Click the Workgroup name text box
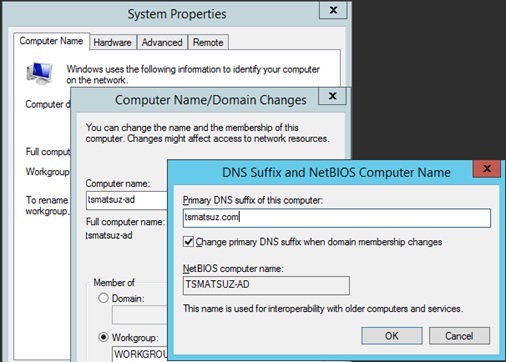 (x=140, y=354)
